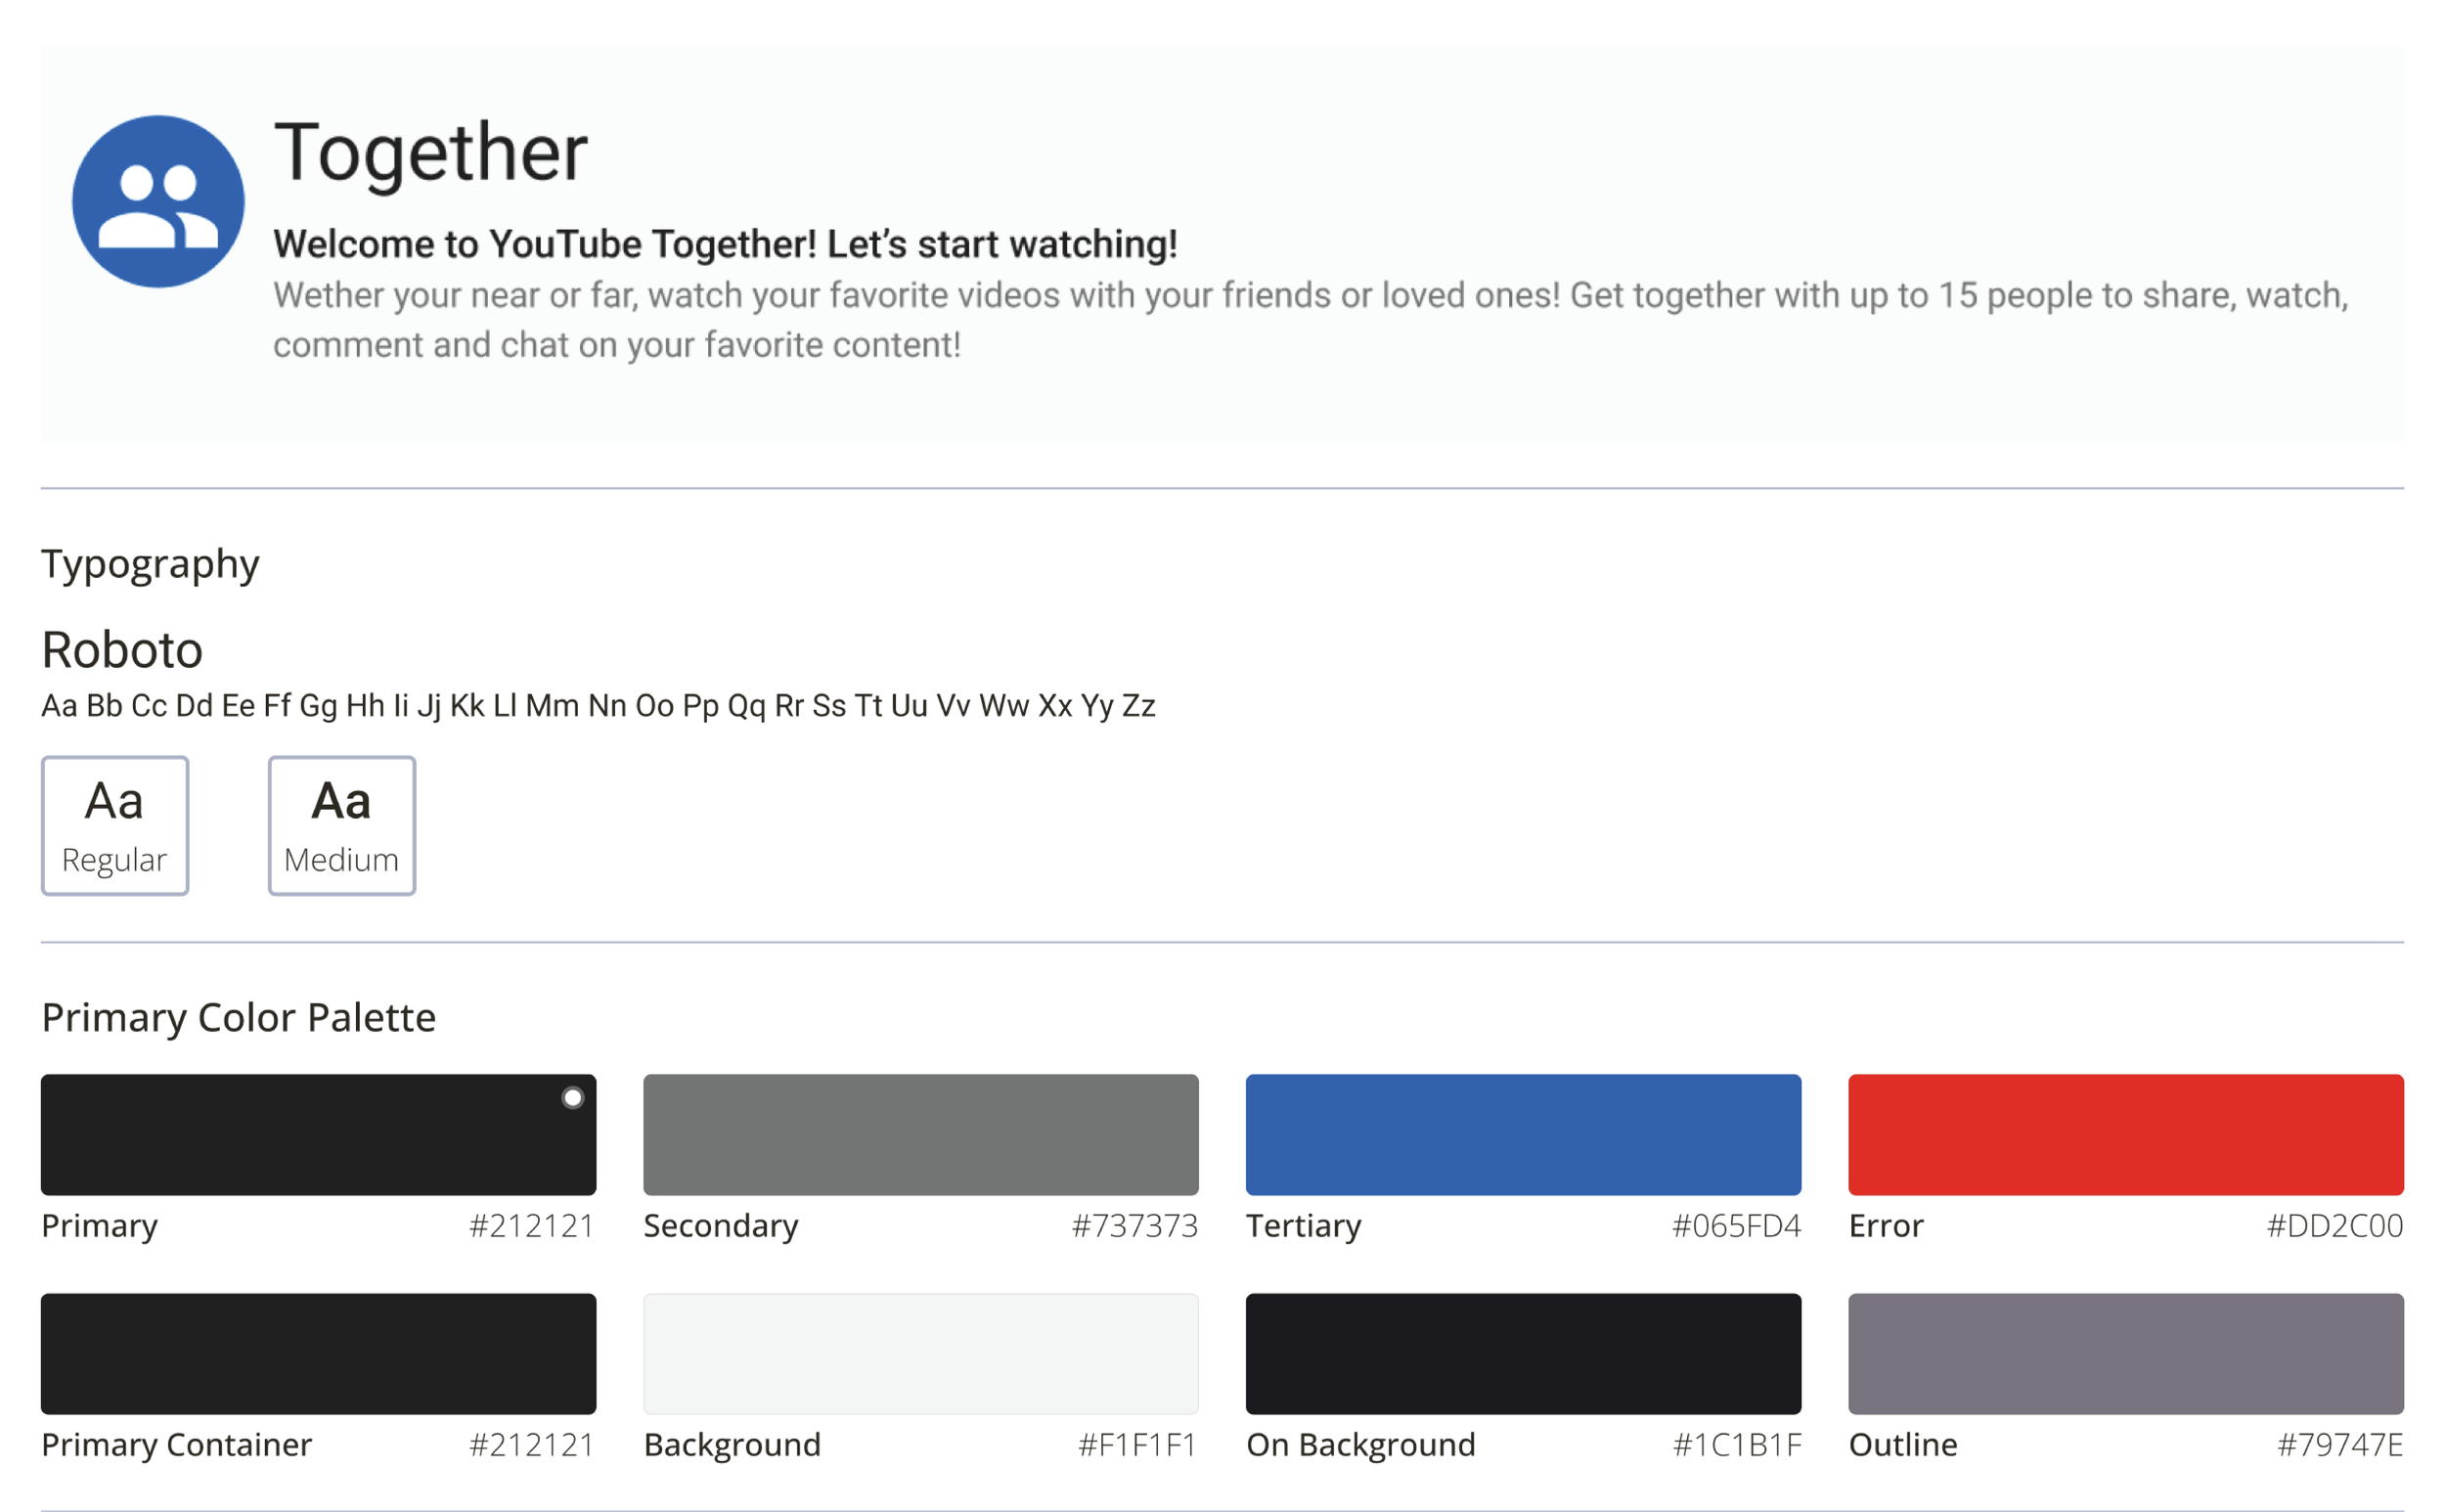The height and width of the screenshot is (1512, 2445).
Task: Select the Medium font weight box
Action: 341,826
